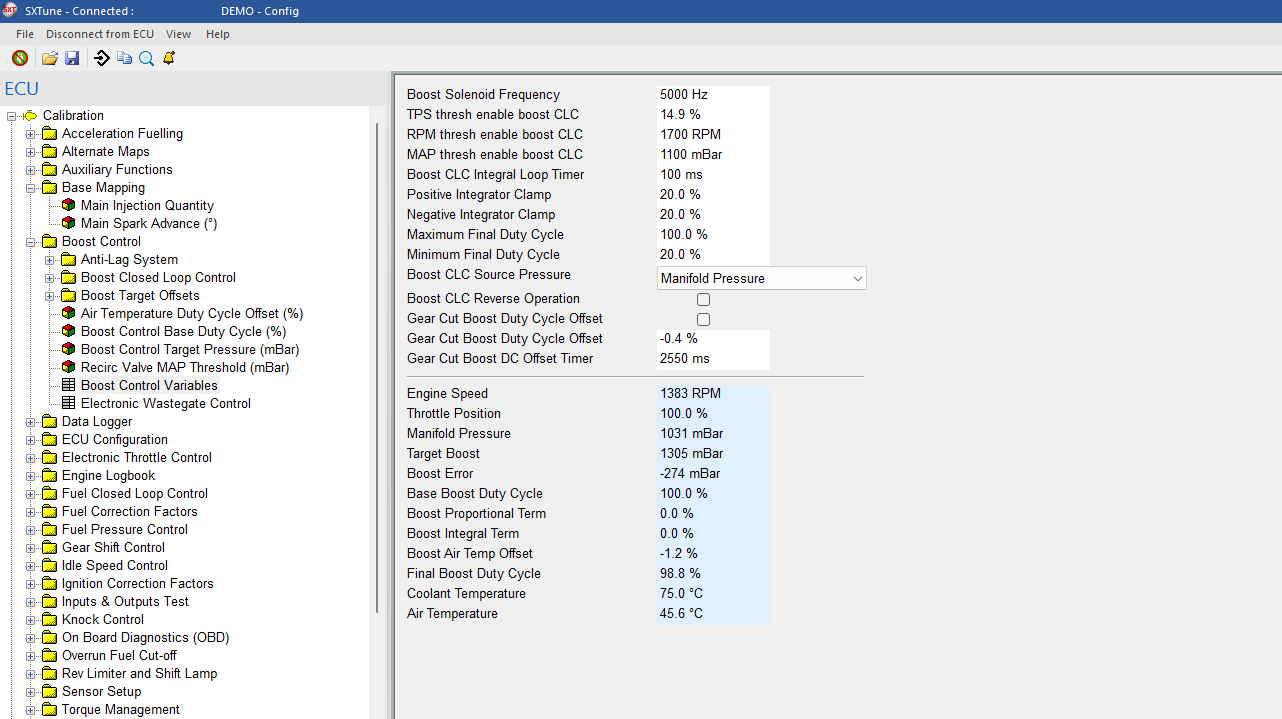Open the Help menu
The image size is (1282, 719).
(218, 34)
